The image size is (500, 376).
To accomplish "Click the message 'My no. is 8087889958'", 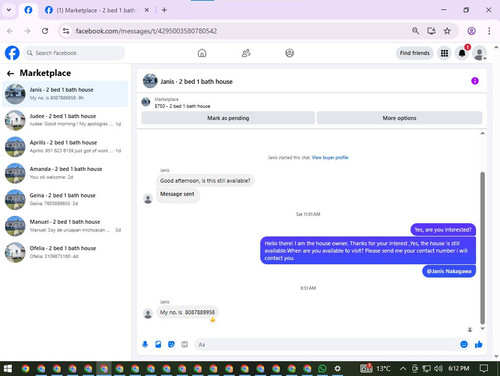I will (x=188, y=312).
